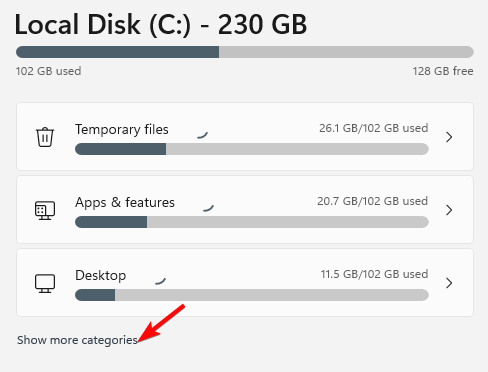Click the Local Disk (C:) - 230 GB heading
The height and width of the screenshot is (372, 488).
point(161,25)
